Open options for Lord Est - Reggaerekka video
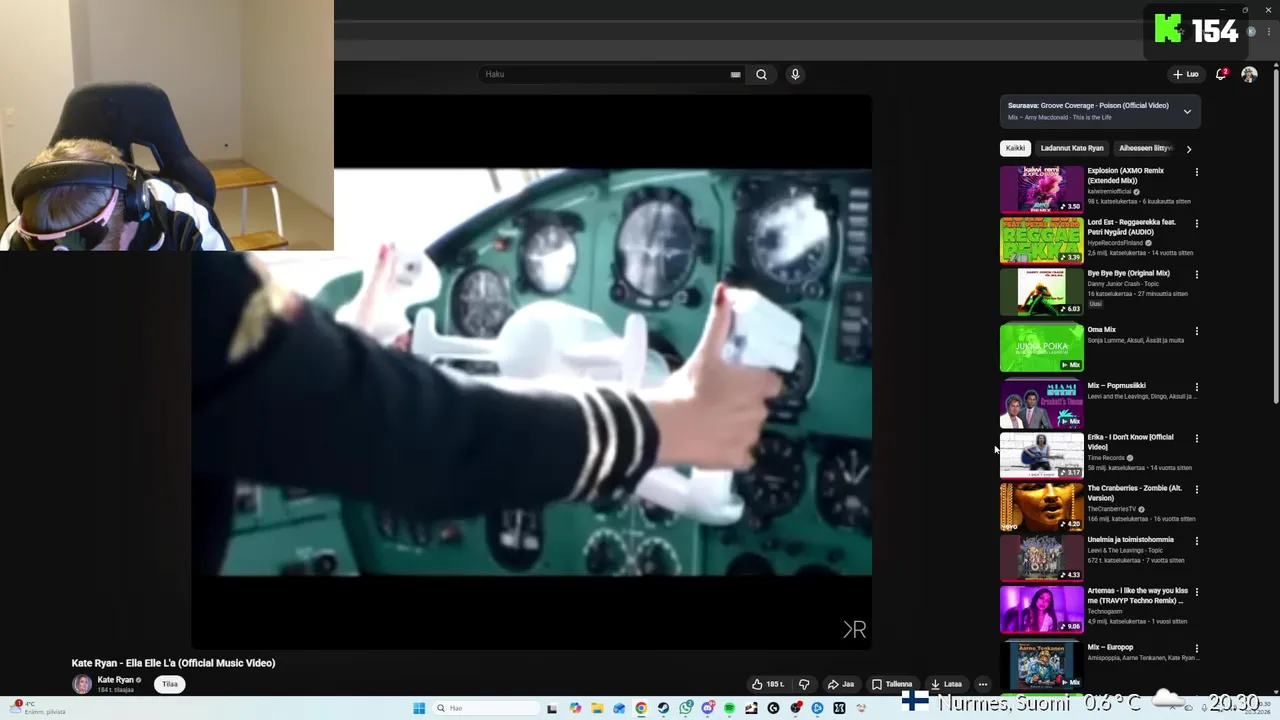 click(1196, 223)
